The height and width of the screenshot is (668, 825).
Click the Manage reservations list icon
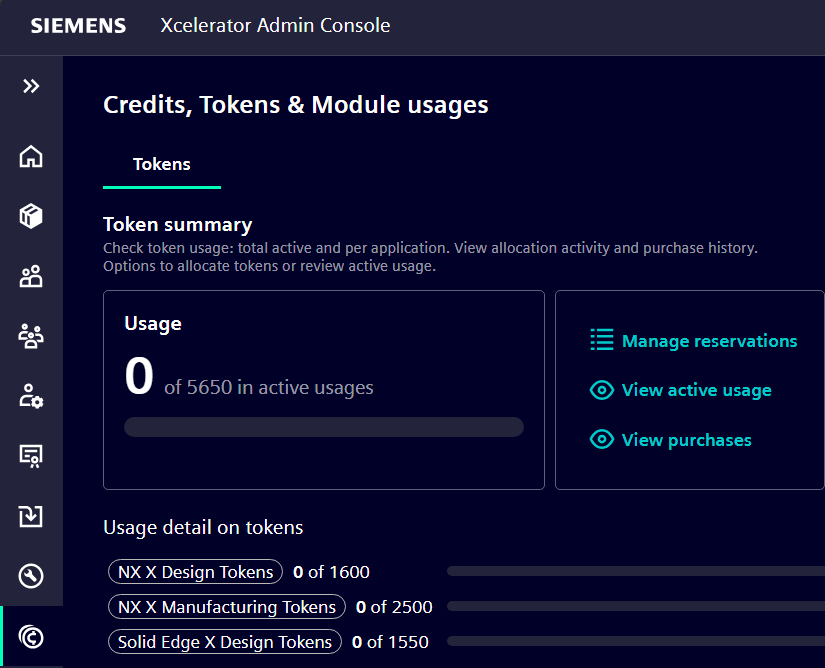point(602,340)
